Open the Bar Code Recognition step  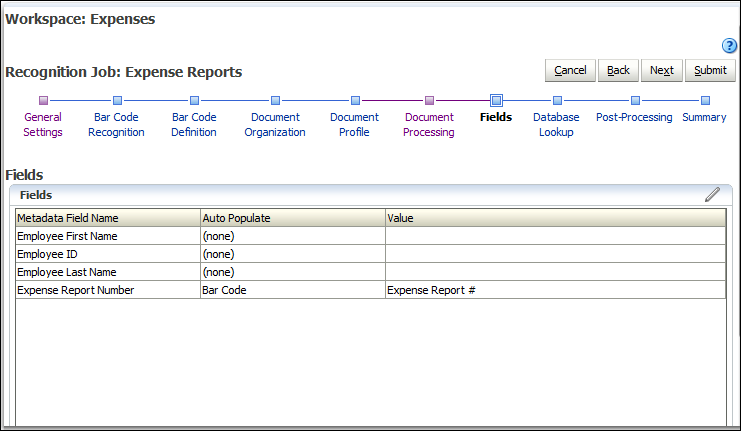click(116, 124)
